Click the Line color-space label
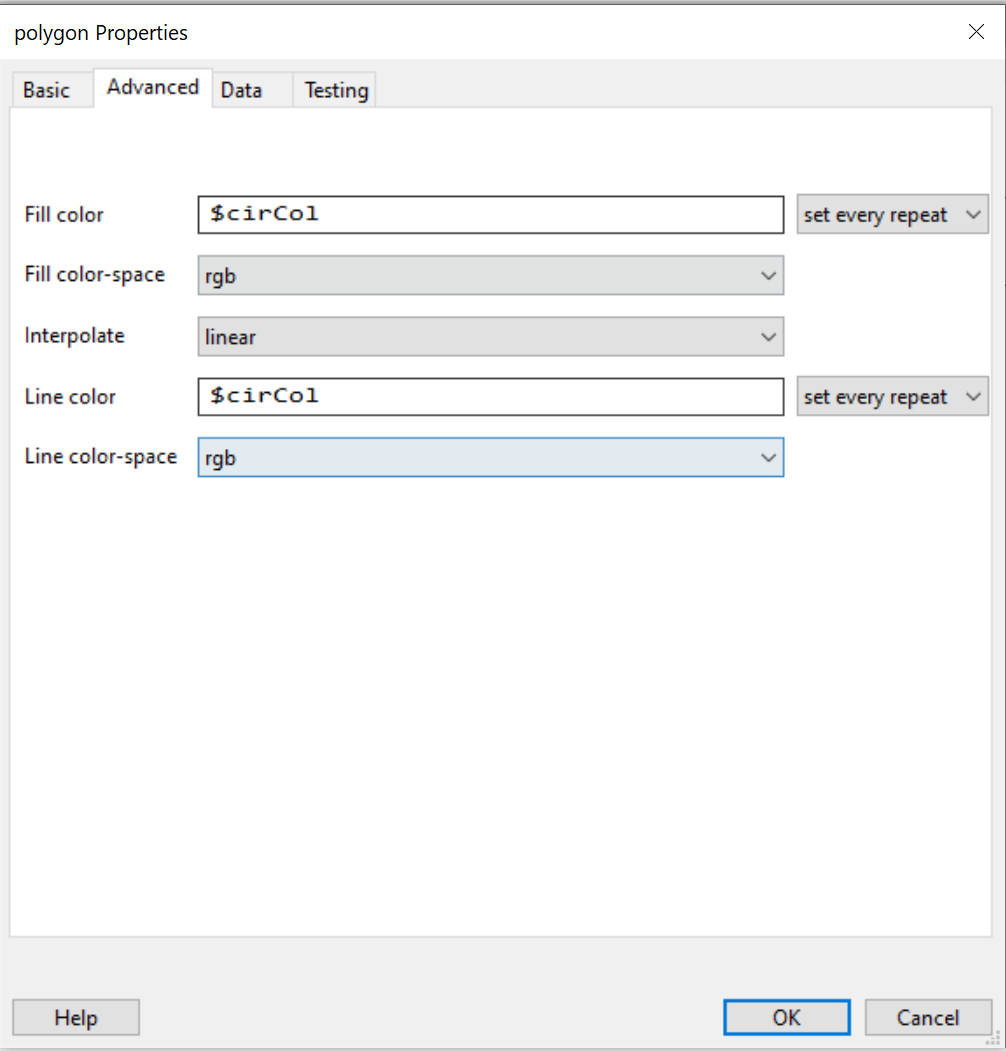 (x=100, y=456)
